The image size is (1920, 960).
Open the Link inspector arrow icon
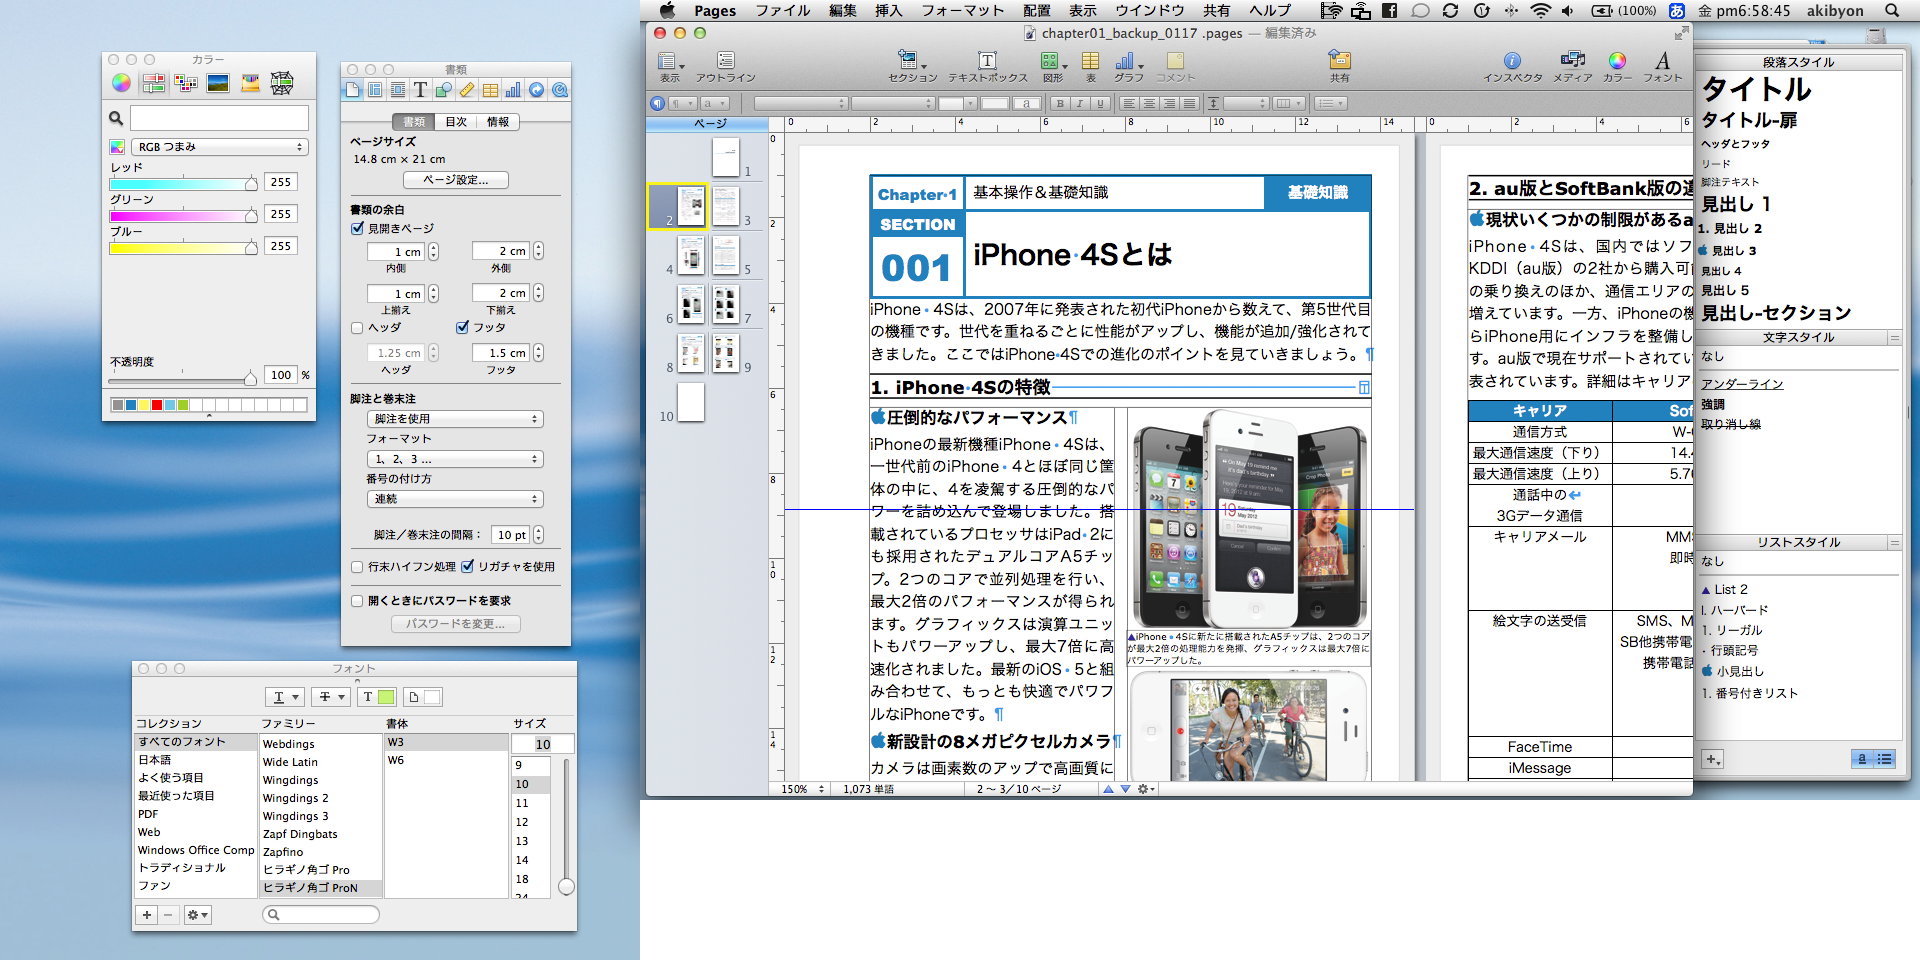(x=537, y=90)
